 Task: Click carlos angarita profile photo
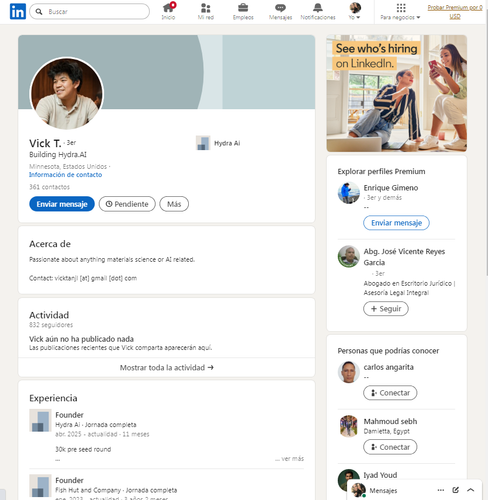click(349, 372)
